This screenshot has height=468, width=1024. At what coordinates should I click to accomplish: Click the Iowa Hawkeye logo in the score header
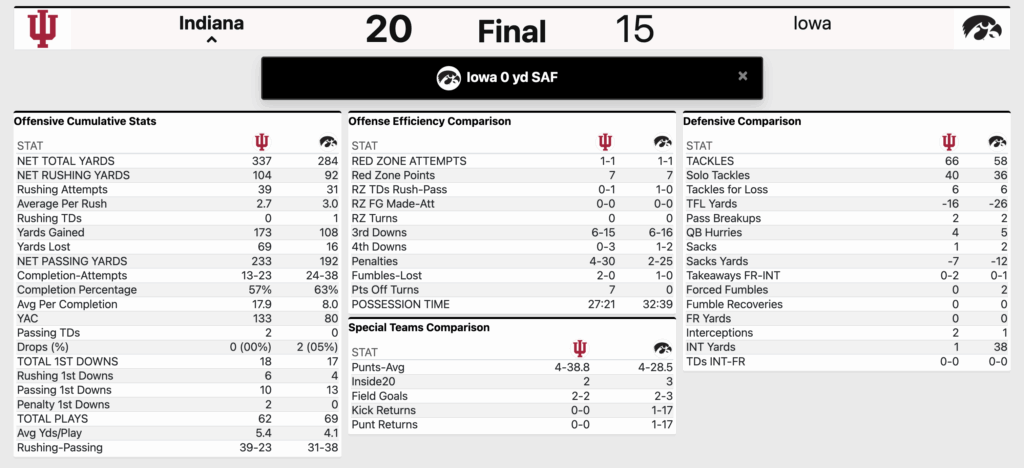(x=982, y=29)
